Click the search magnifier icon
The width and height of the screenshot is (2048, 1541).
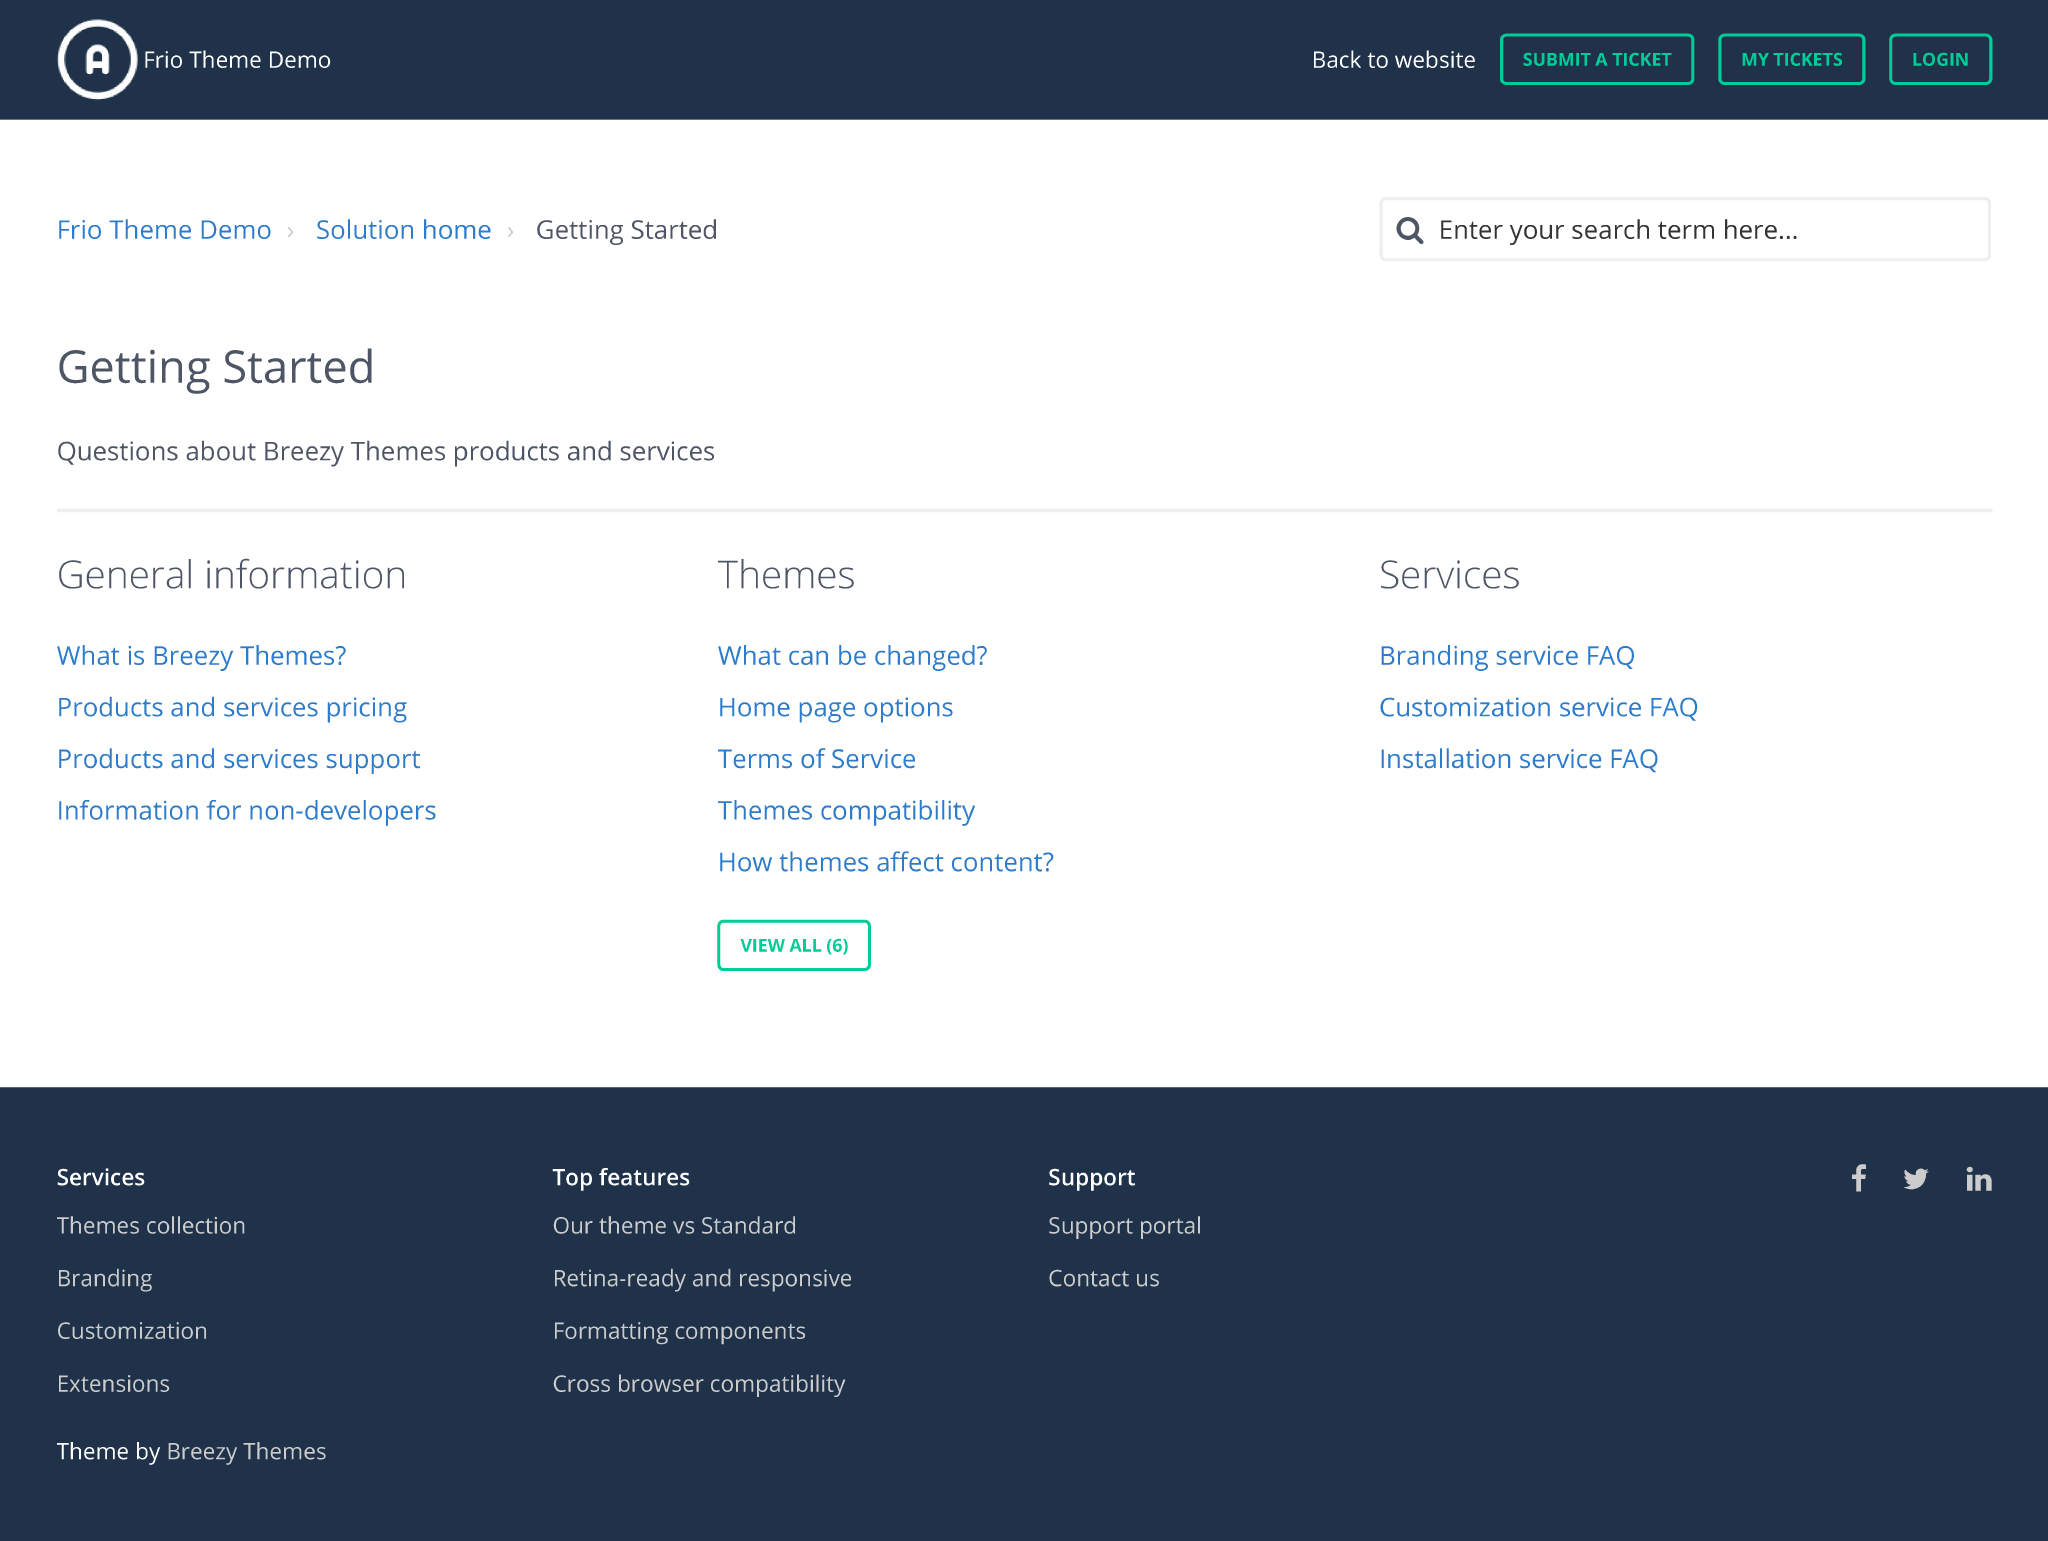[x=1410, y=230]
